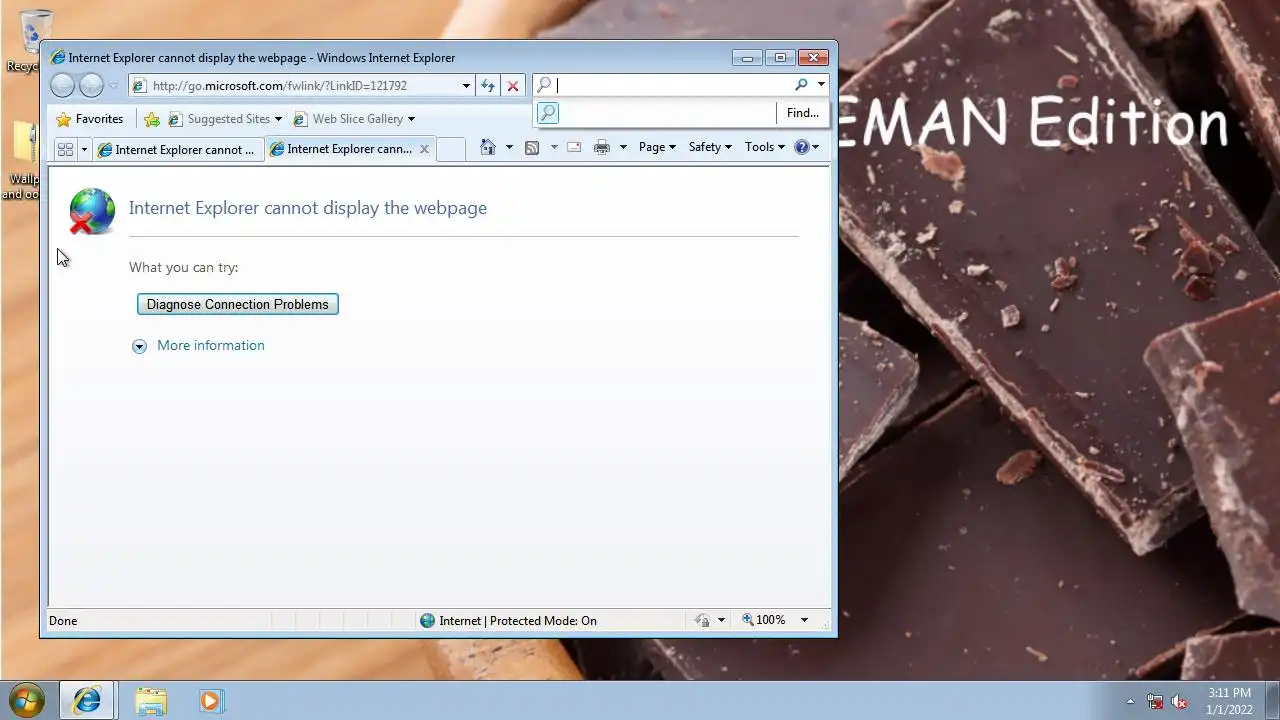
Task: Click inside the search box
Action: click(x=672, y=85)
